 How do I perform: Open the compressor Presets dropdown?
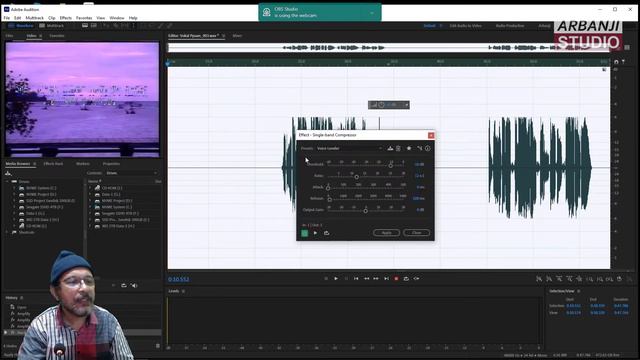click(x=349, y=148)
